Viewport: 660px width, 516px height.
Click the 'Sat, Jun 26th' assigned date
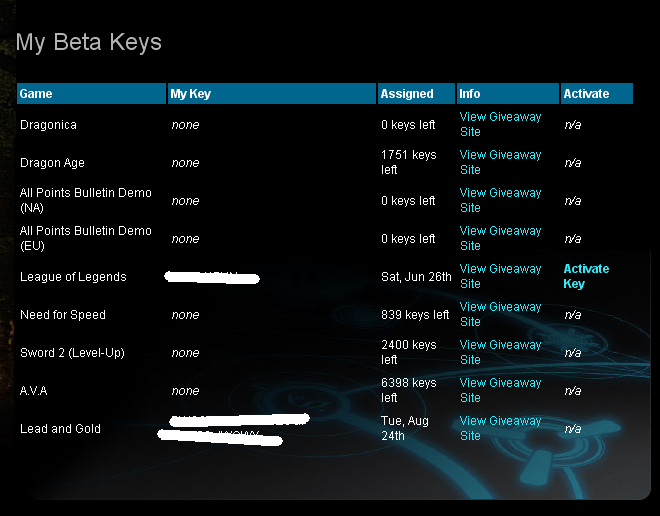[x=416, y=277]
